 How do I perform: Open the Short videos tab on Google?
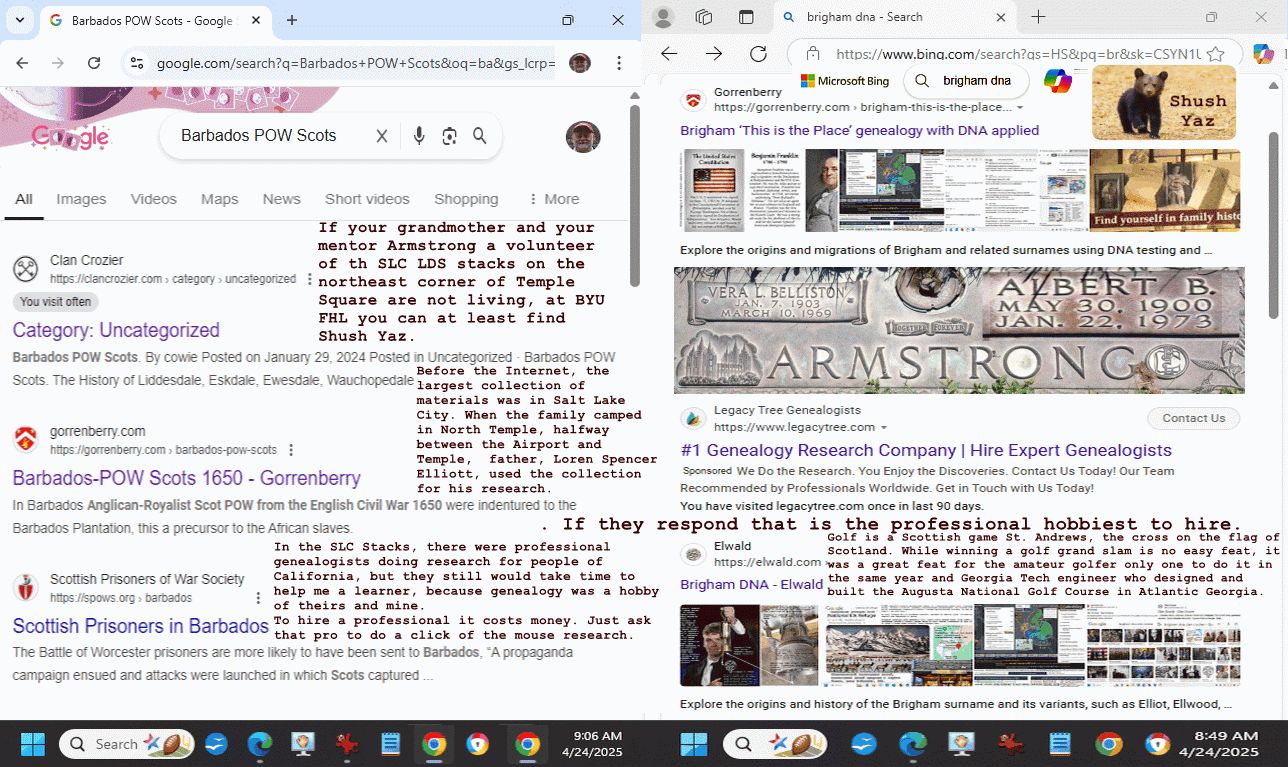point(367,199)
